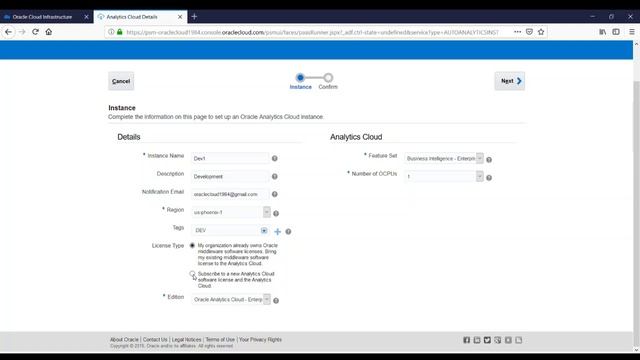Click the Instance Name input field
The image size is (640, 360).
(230, 158)
